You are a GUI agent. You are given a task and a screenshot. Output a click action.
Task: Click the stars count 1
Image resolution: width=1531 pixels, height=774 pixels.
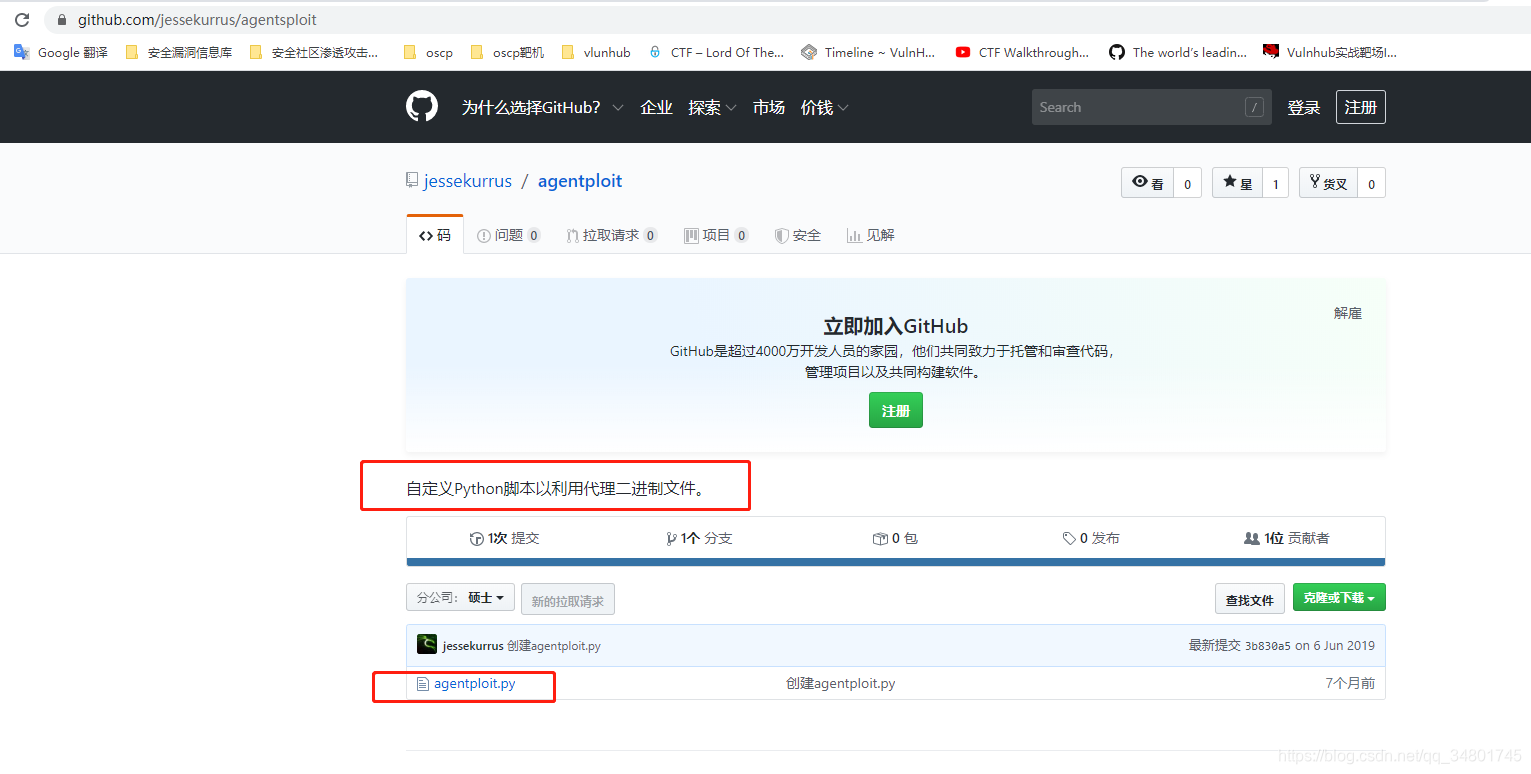(x=1275, y=183)
